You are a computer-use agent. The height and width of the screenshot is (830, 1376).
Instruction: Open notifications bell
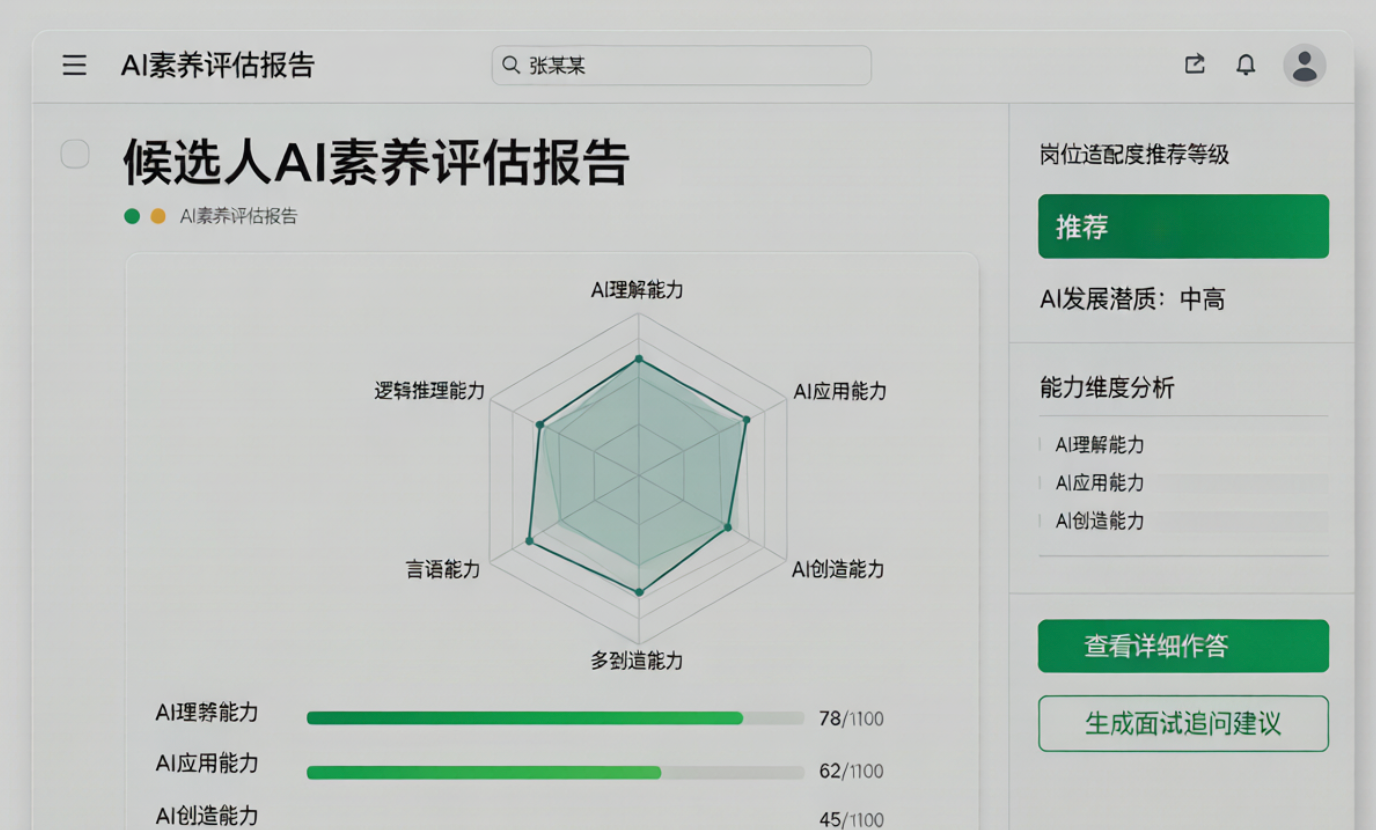pos(1245,65)
